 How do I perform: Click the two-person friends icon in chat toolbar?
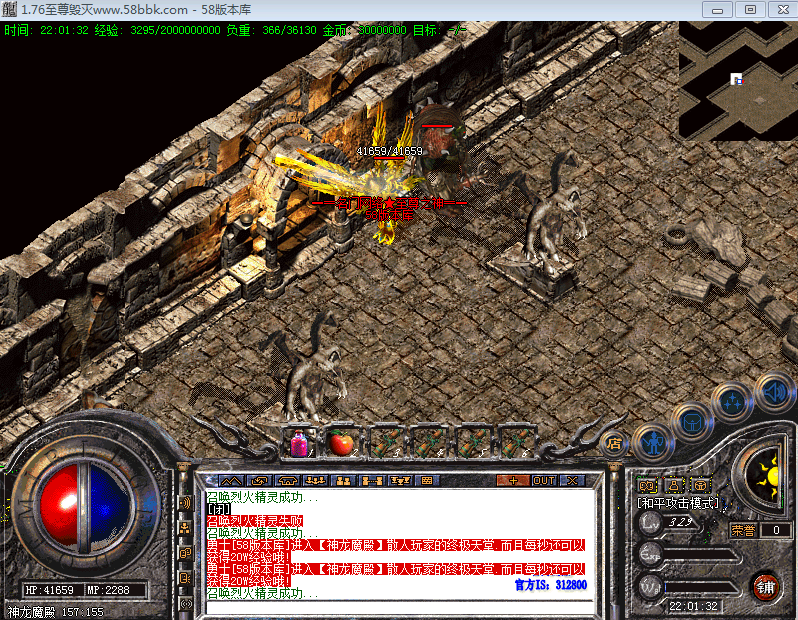344,481
